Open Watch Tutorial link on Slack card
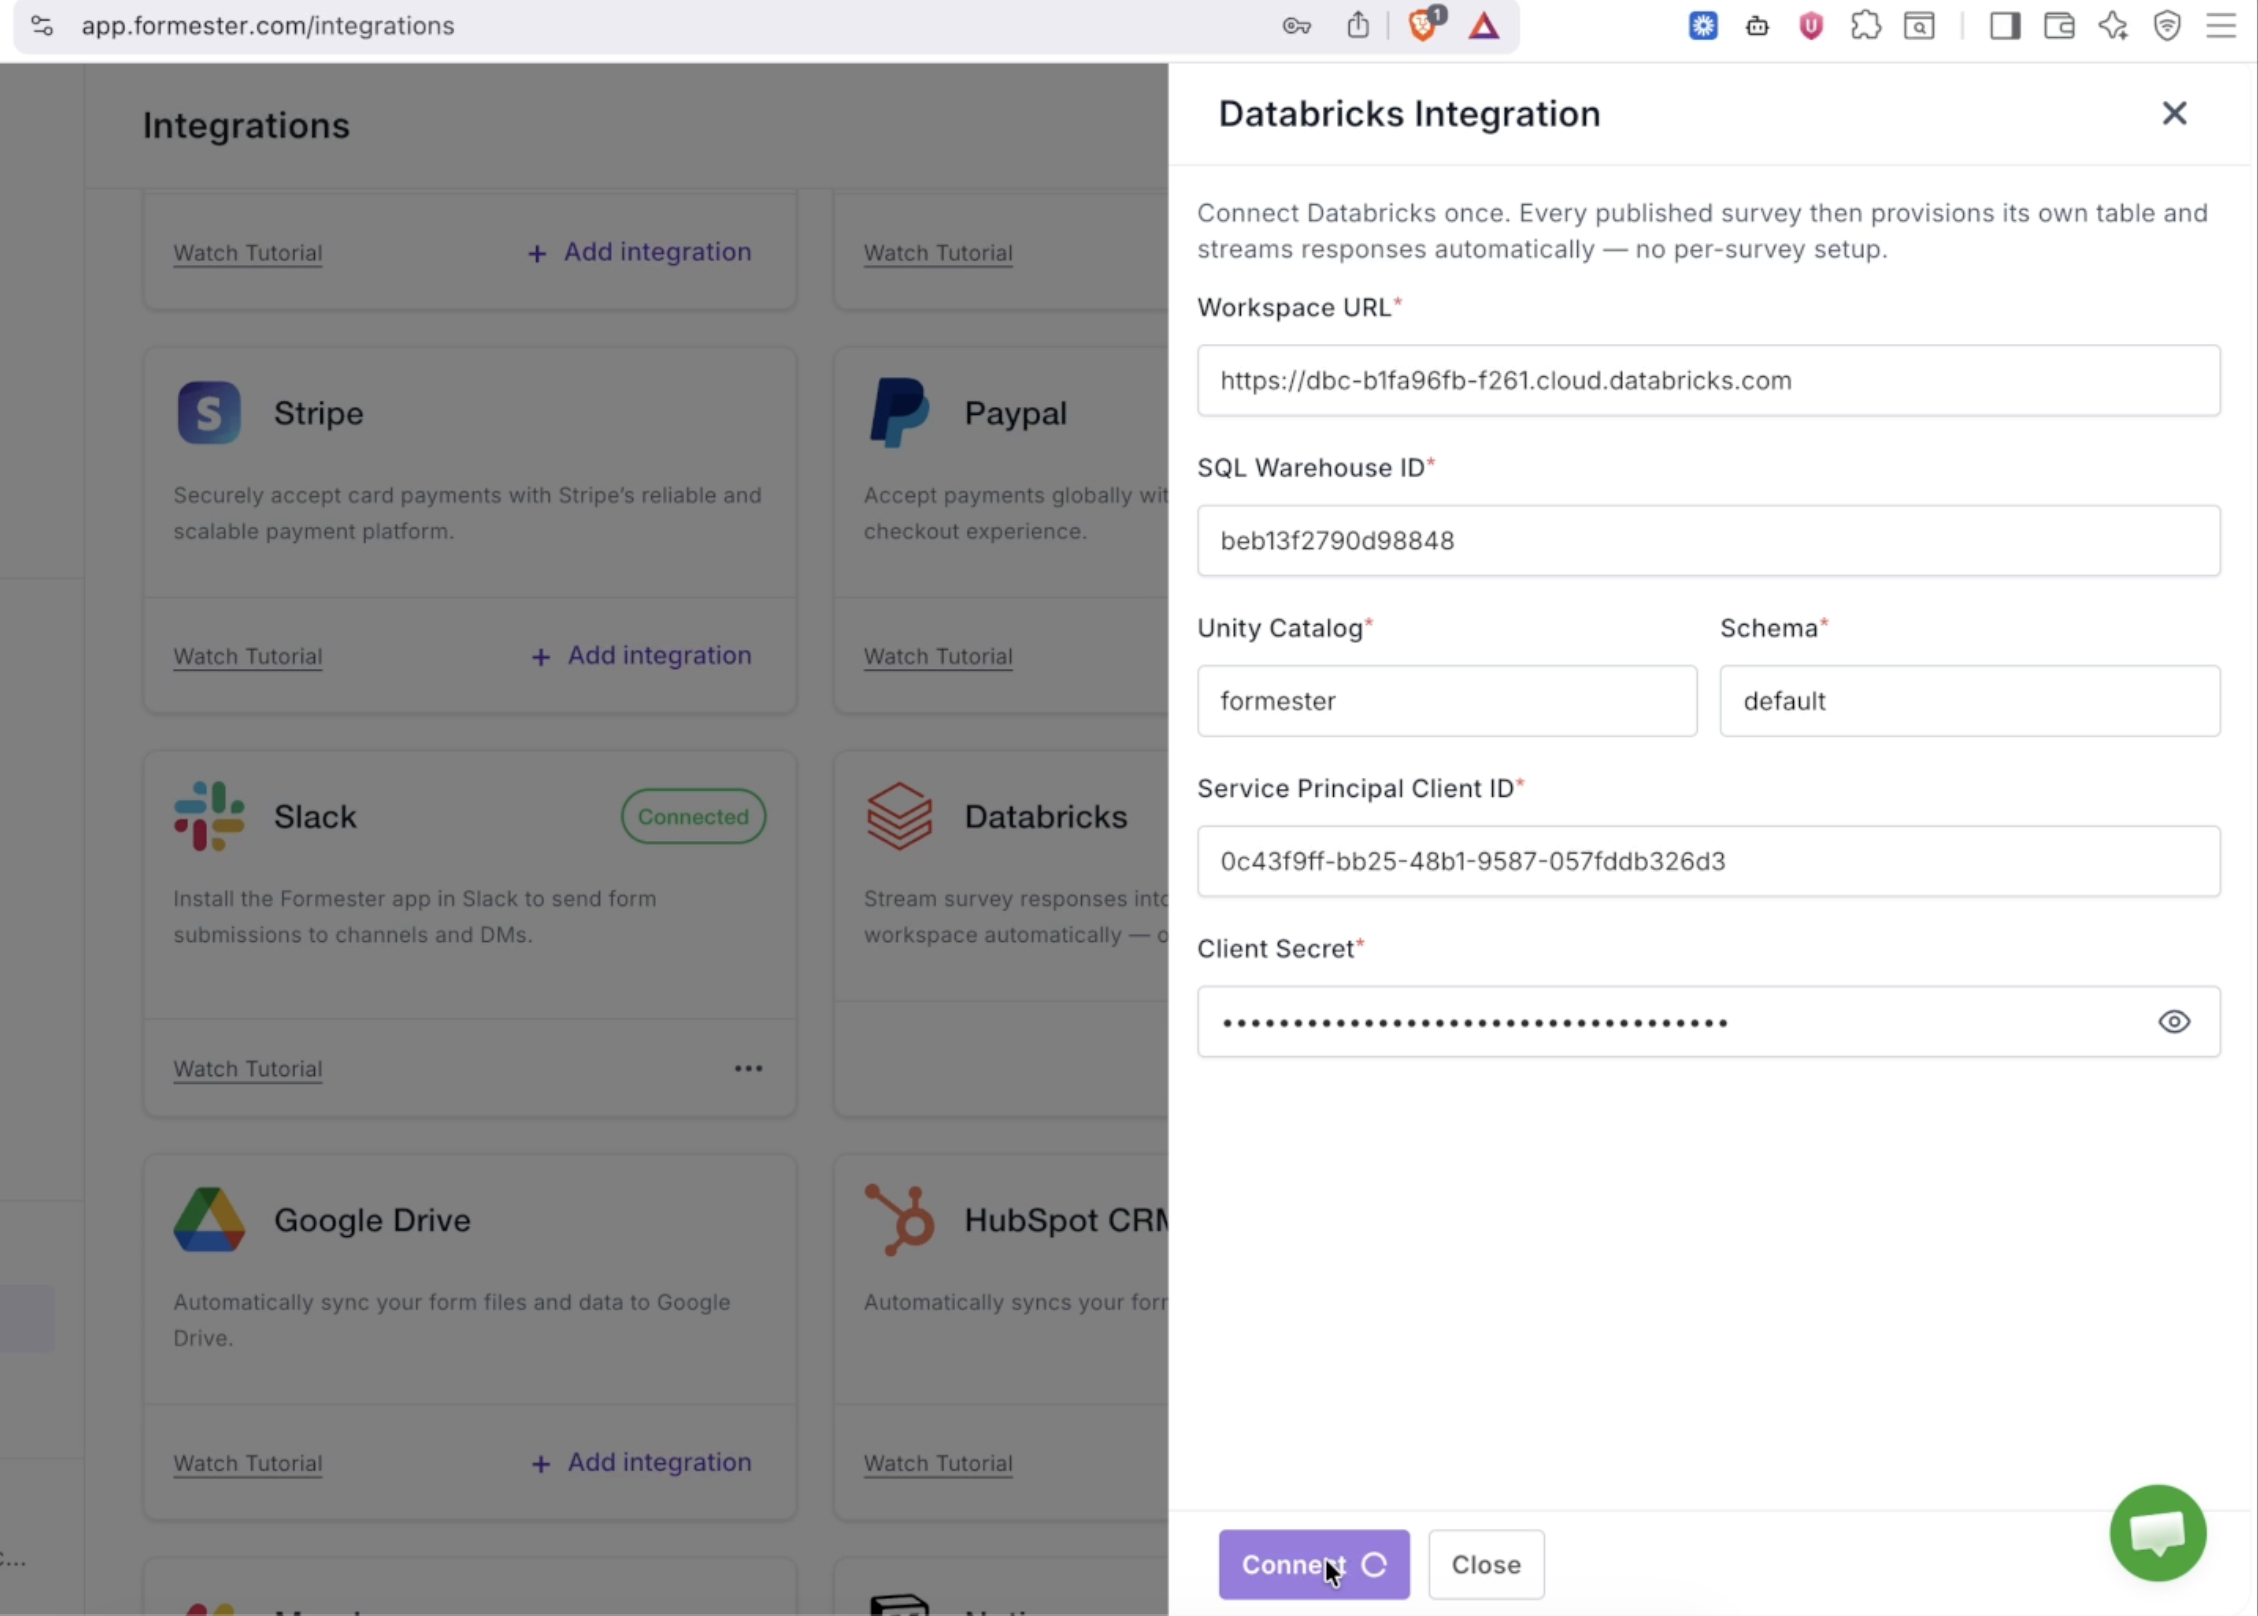The width and height of the screenshot is (2258, 1616). tap(248, 1068)
